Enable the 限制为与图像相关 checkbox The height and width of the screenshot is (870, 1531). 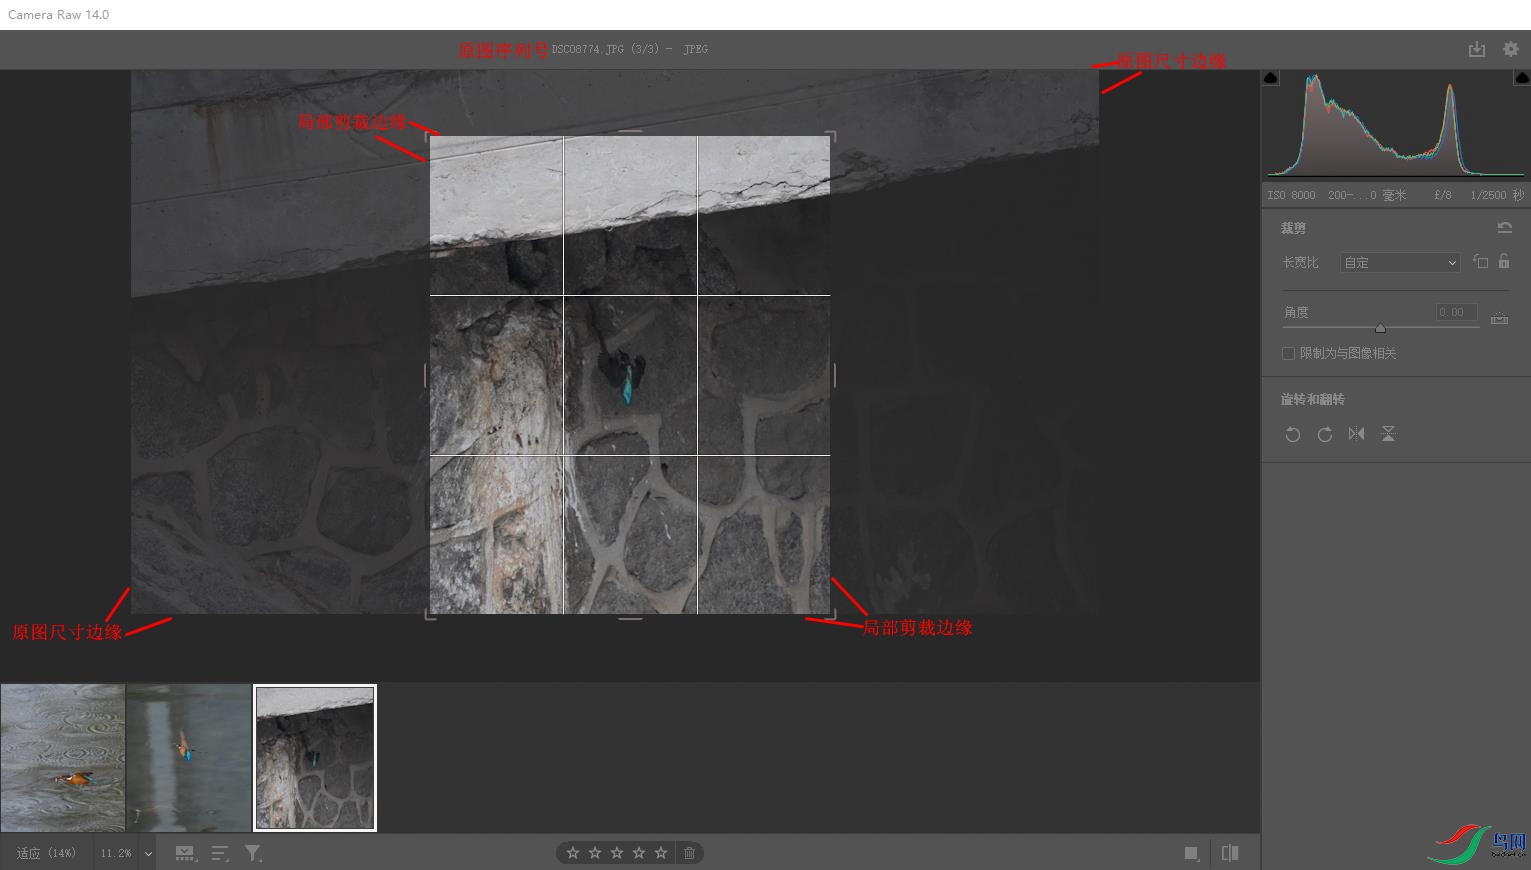tap(1288, 353)
